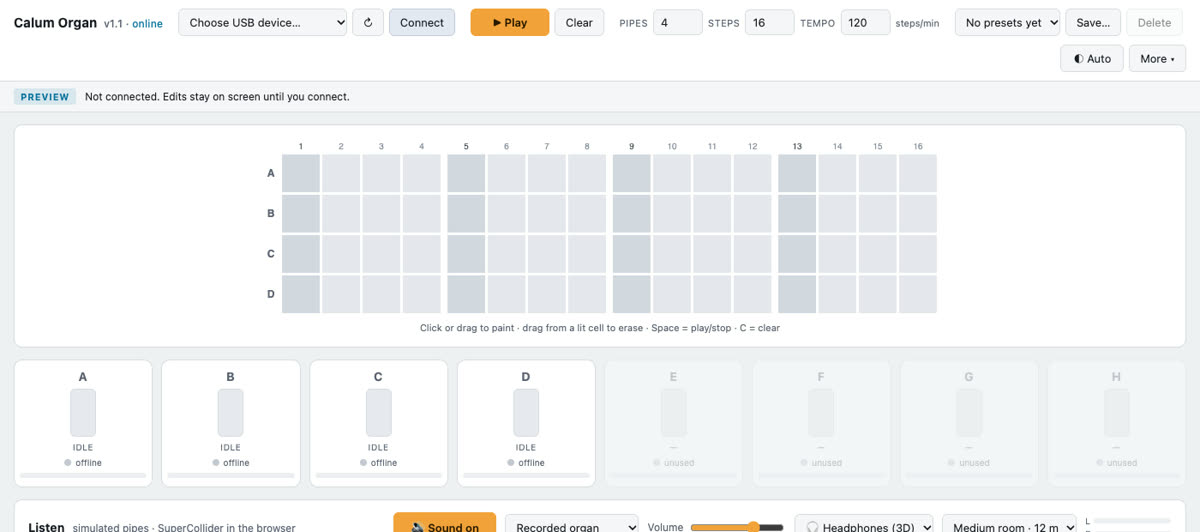Click the Clear button
1200x532 pixels.
pos(579,22)
